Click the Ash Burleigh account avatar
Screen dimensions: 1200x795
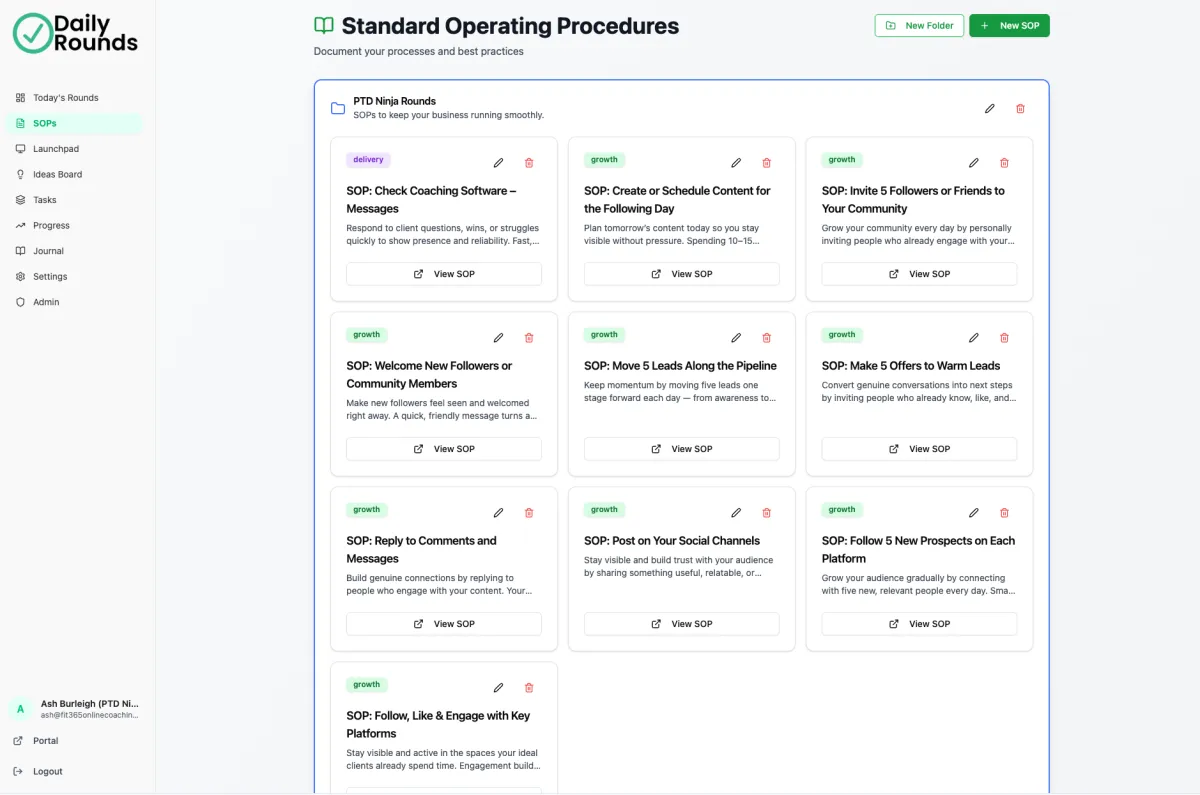pos(20,709)
